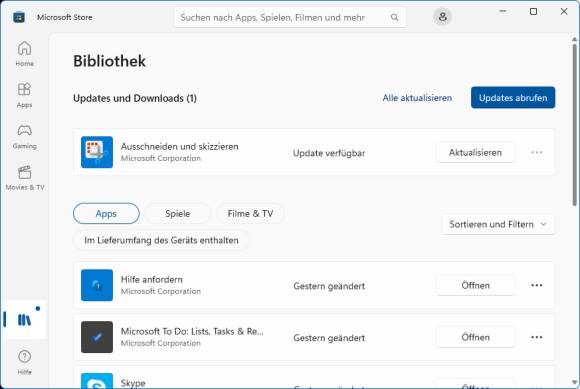Click the Skype app icon
Screen dimensions: 580x389
(x=97, y=381)
